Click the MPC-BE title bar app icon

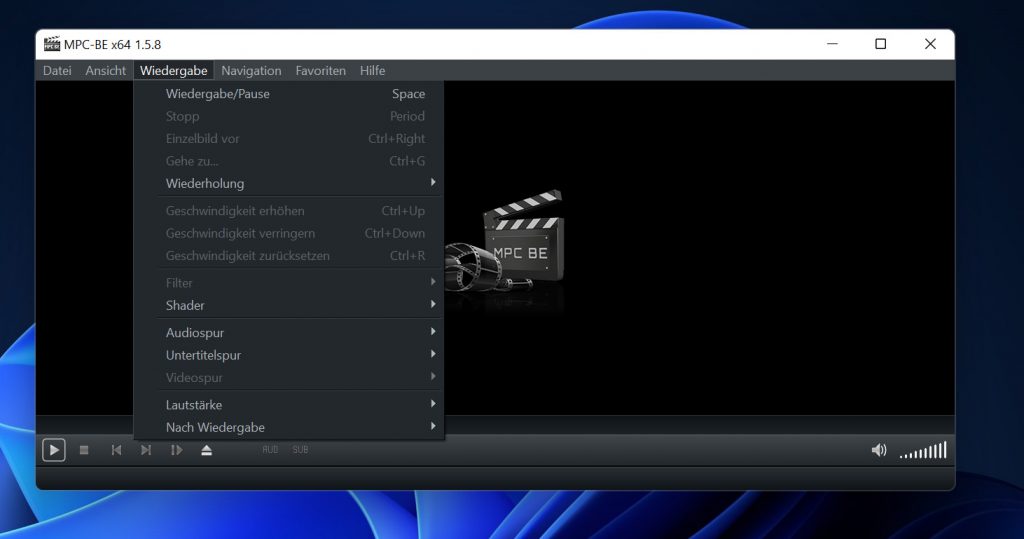(52, 44)
